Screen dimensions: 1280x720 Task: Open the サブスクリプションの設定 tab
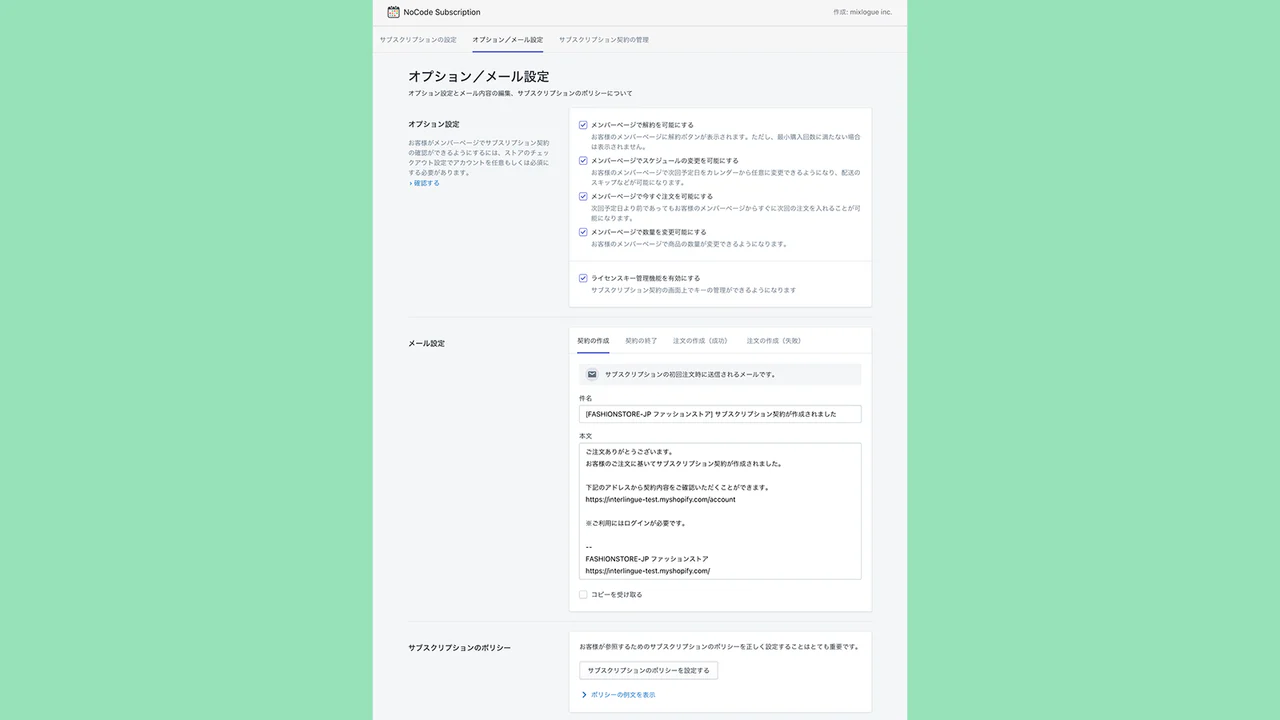tap(418, 39)
